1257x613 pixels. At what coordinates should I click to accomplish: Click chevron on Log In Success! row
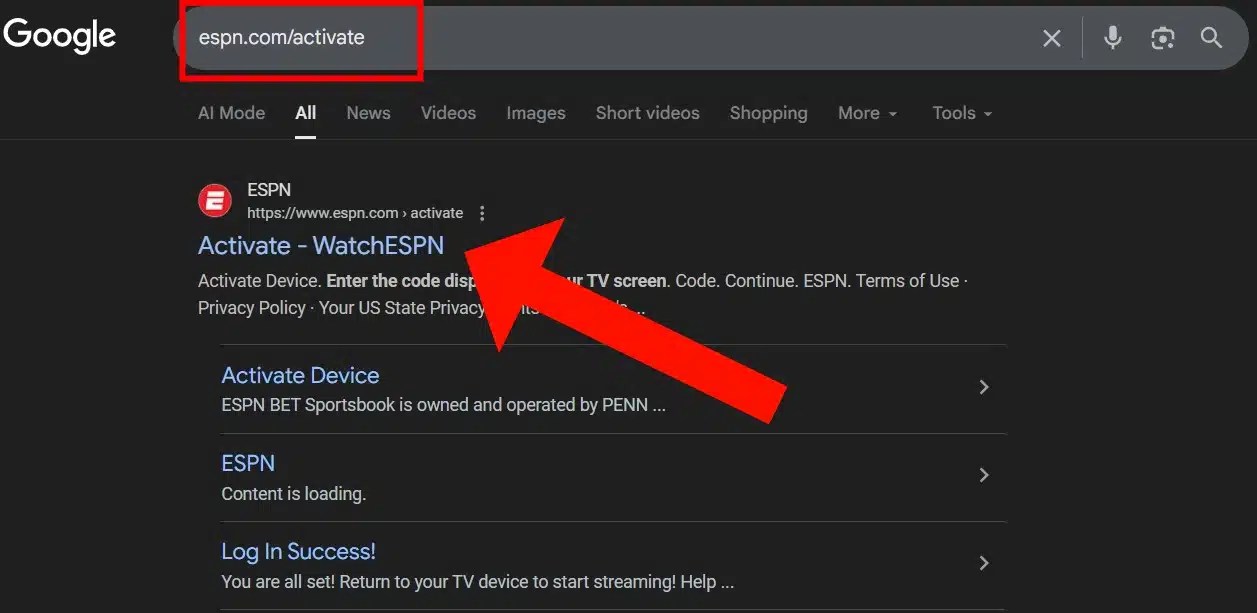pyautogui.click(x=984, y=563)
